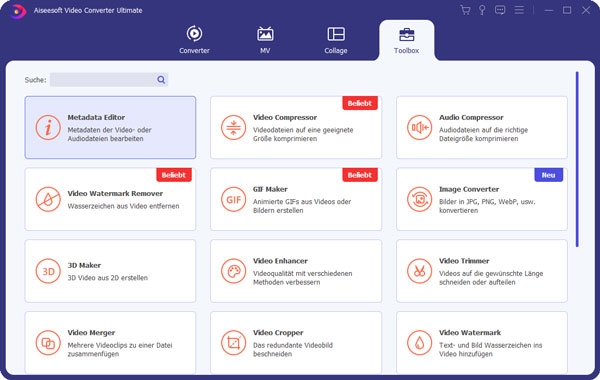Click the key register icon
Screen dimensions: 600x380
pyautogui.click(x=482, y=10)
